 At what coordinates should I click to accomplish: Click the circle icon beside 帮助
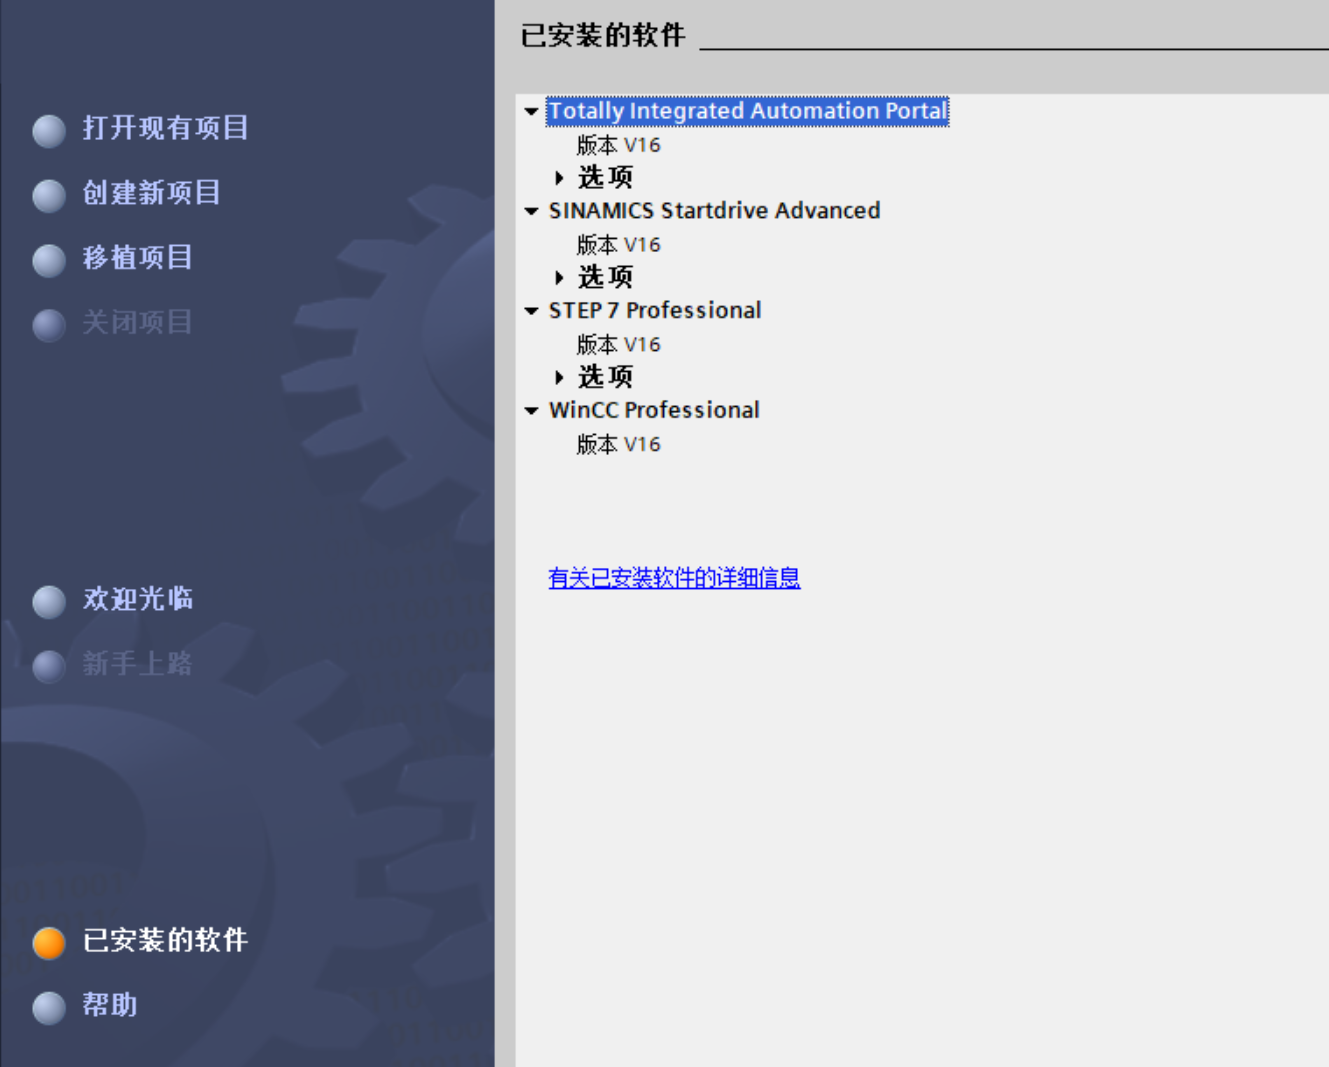point(48,1008)
